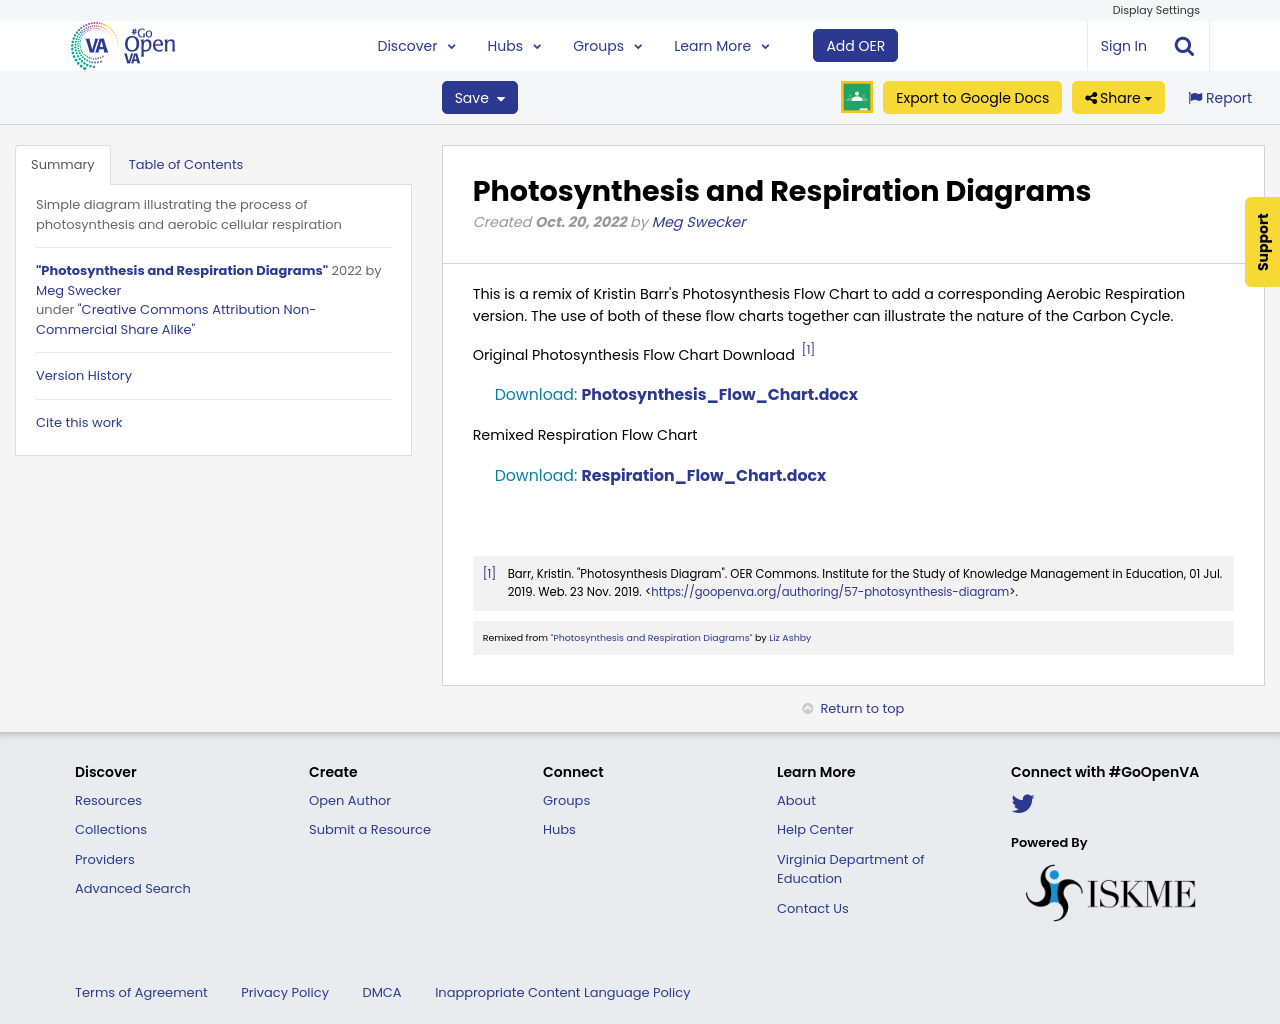Open Display Settings

tap(1155, 9)
